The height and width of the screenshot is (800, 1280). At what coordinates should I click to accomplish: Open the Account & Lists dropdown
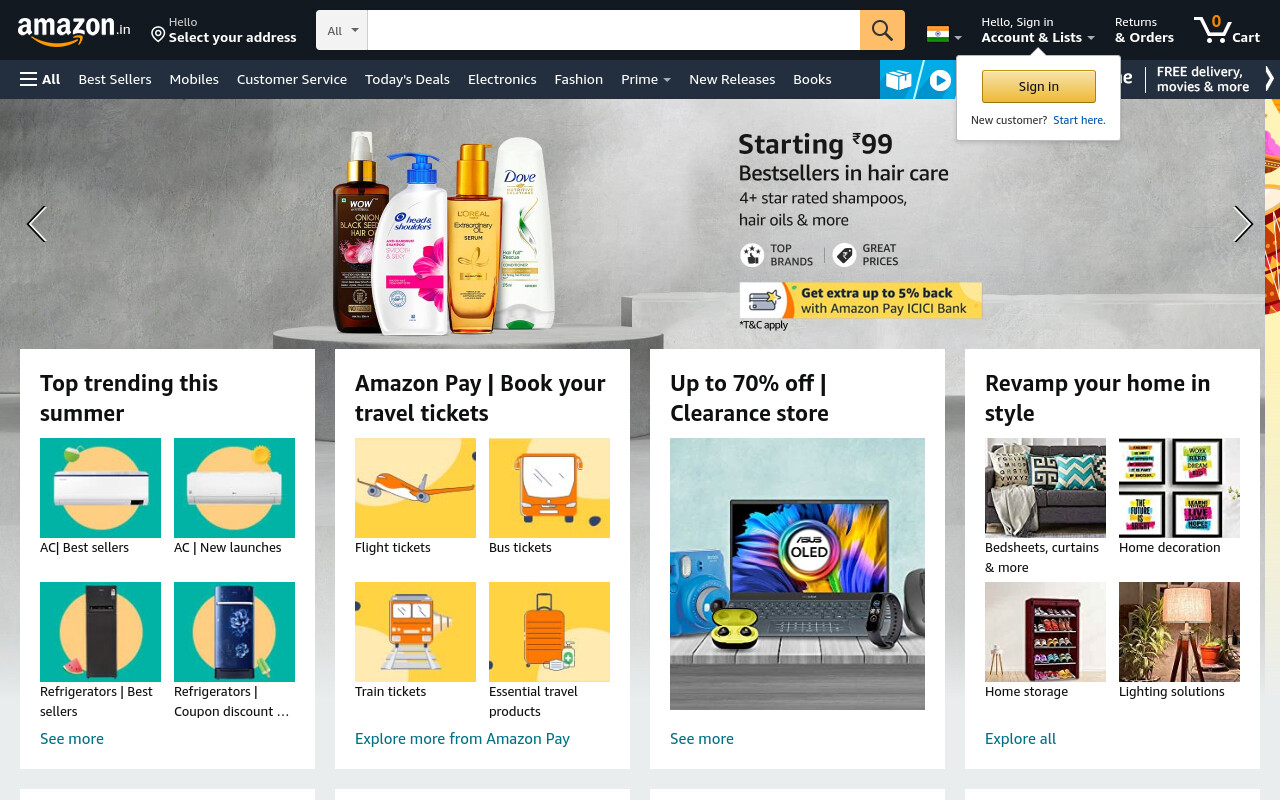click(1037, 30)
